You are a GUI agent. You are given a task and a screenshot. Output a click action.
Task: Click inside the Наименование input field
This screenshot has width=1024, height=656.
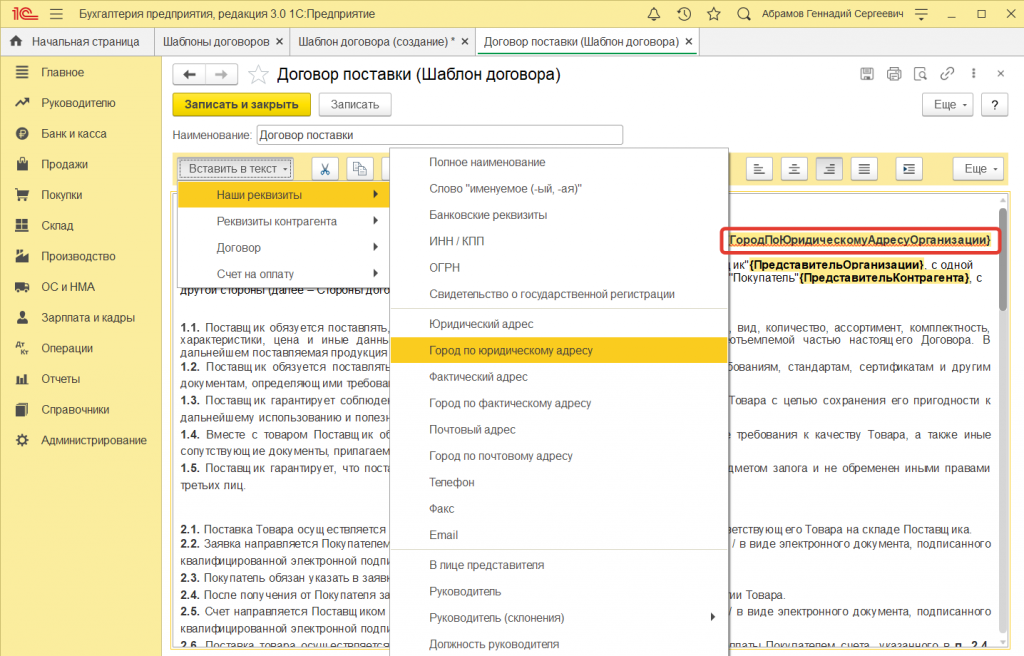coord(440,134)
